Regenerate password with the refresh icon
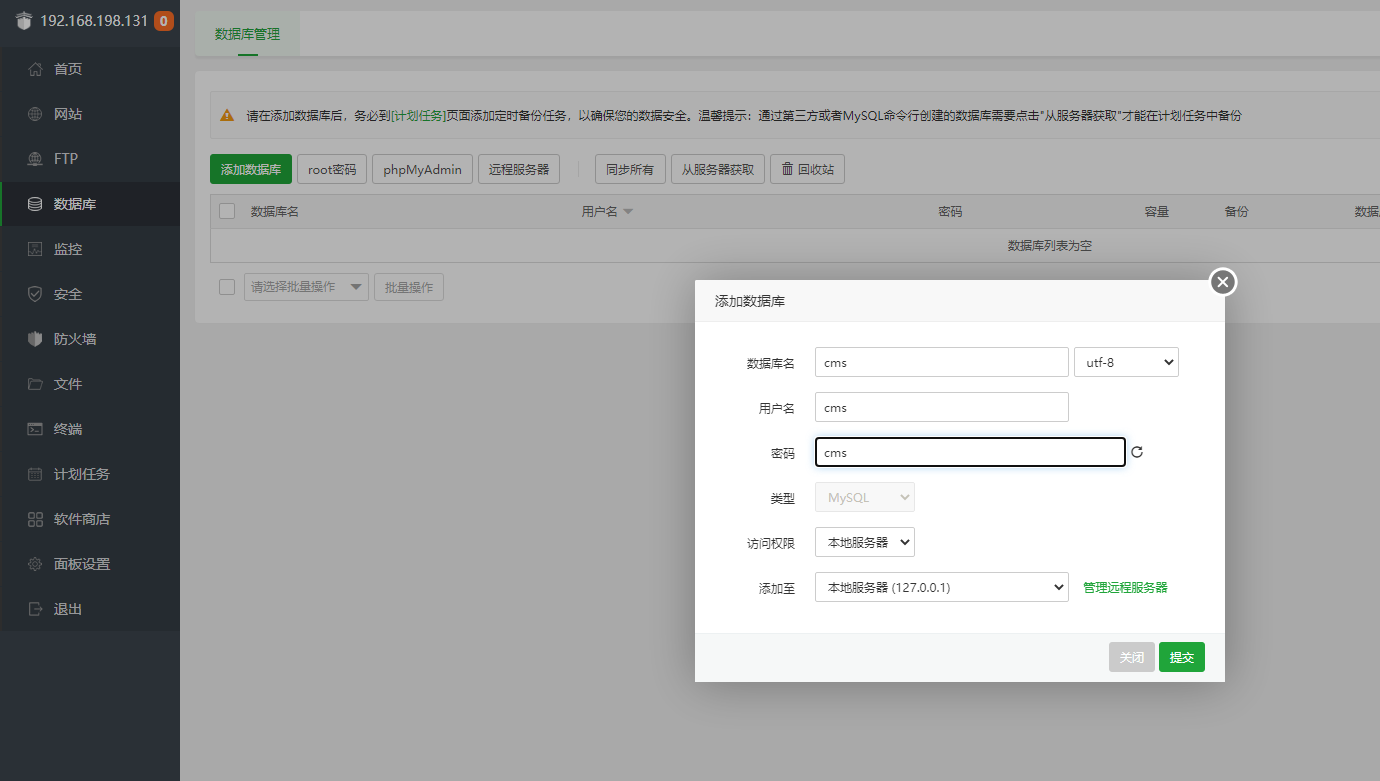The image size is (1380, 781). point(1137,452)
